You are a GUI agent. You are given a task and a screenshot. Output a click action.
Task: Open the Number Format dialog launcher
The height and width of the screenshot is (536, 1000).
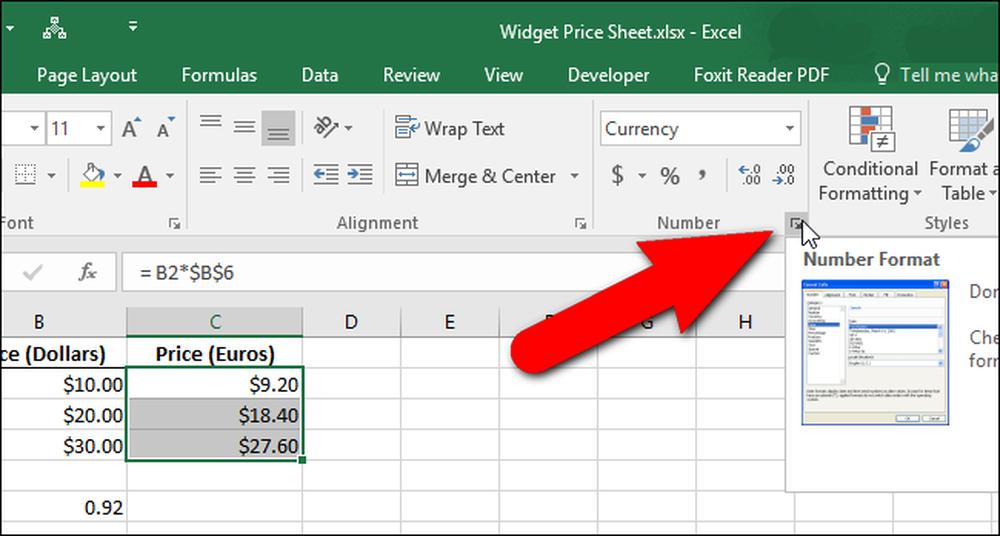pyautogui.click(x=796, y=223)
